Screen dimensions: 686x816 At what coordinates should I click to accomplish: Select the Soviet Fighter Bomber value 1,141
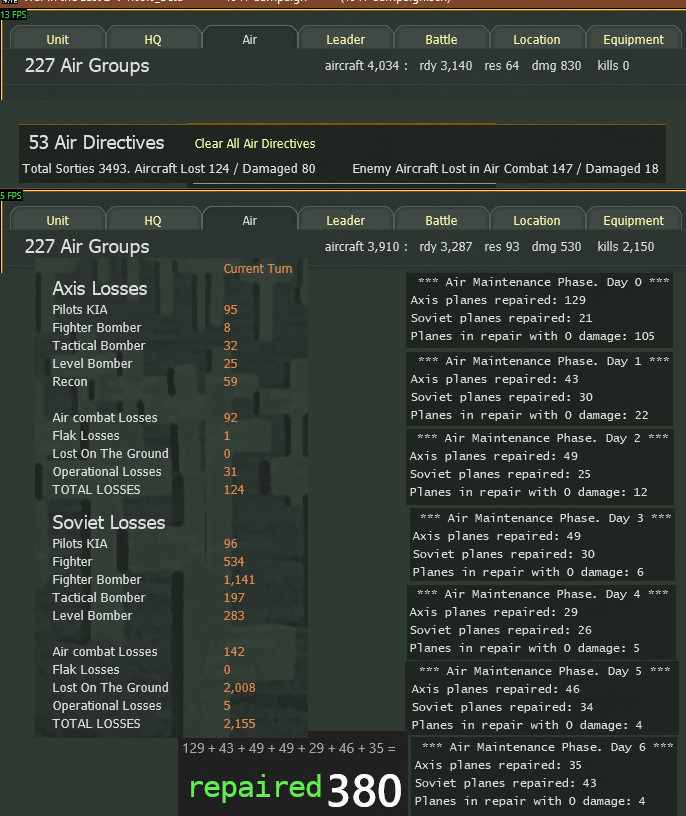239,580
